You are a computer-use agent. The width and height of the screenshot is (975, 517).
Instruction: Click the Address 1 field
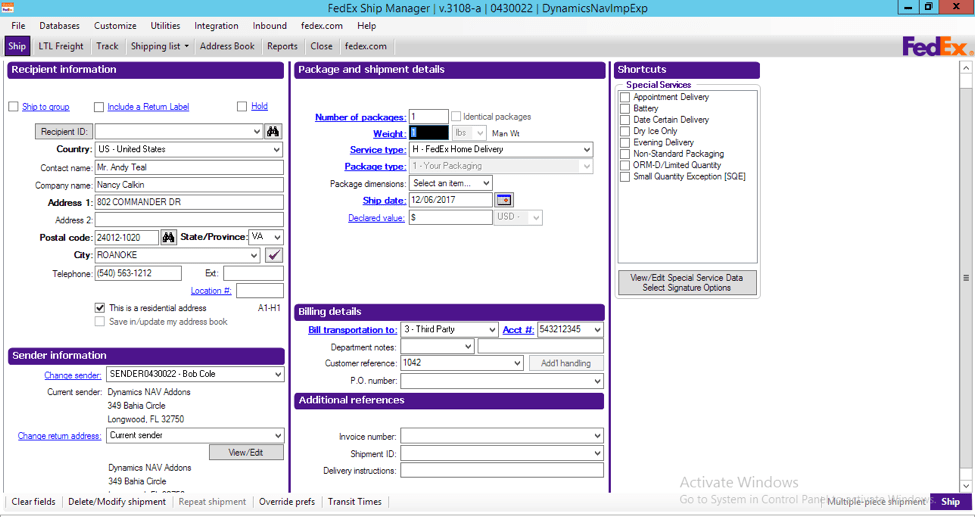tap(189, 202)
